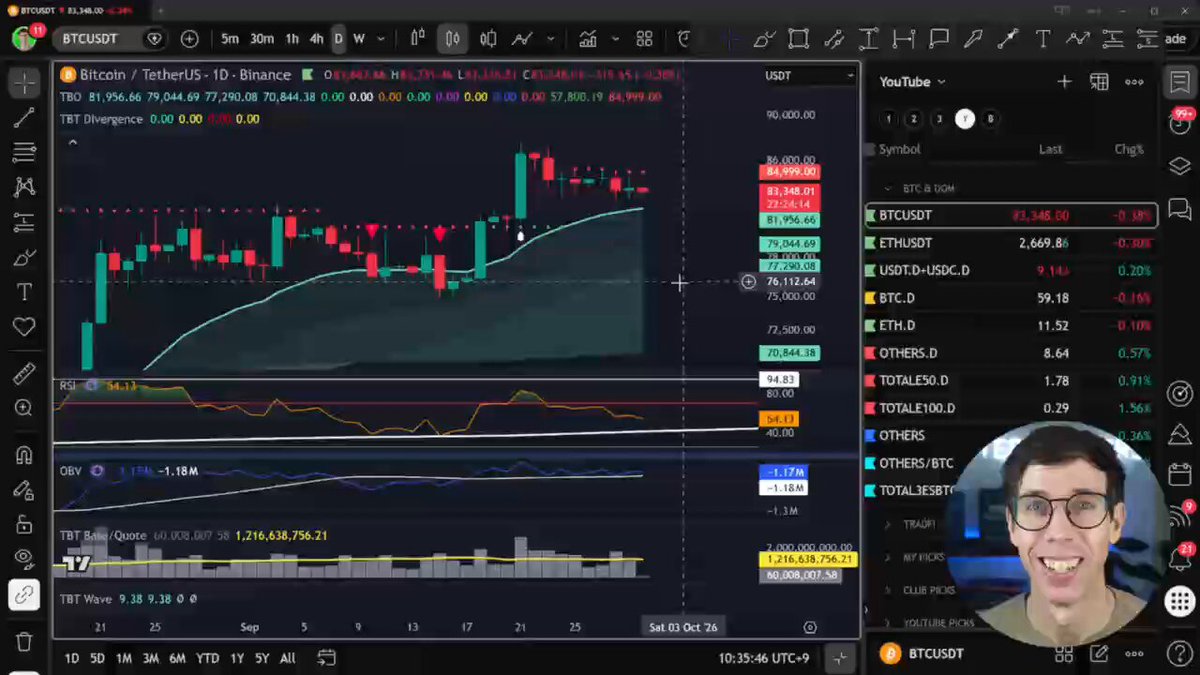Activate the zoom in tool
Image resolution: width=1200 pixels, height=675 pixels.
(24, 408)
